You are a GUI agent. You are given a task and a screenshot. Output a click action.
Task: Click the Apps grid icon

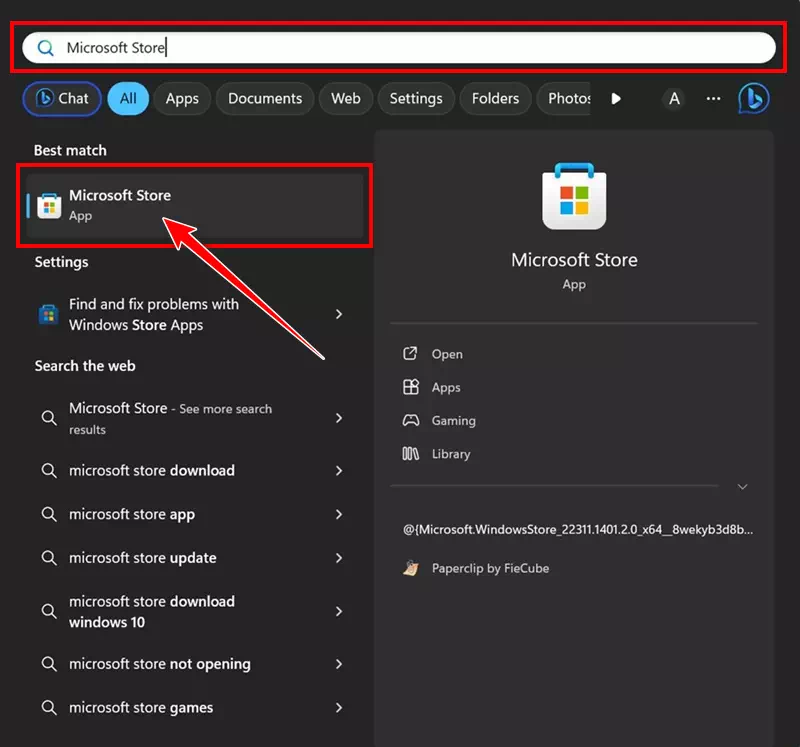(x=411, y=387)
